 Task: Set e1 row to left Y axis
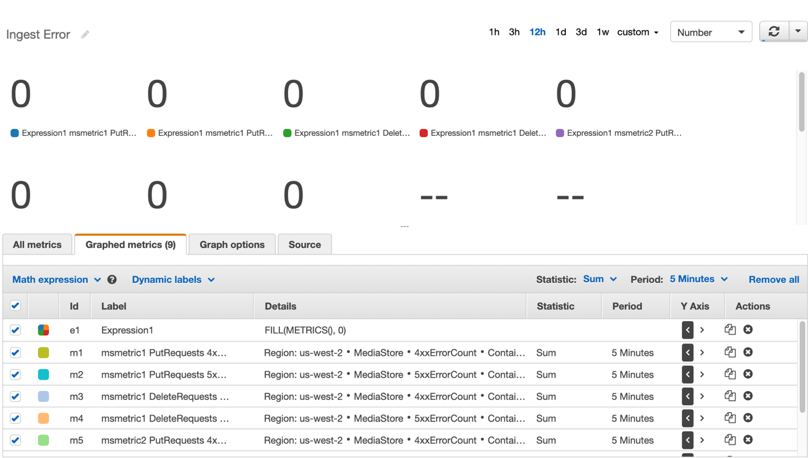[x=687, y=330]
